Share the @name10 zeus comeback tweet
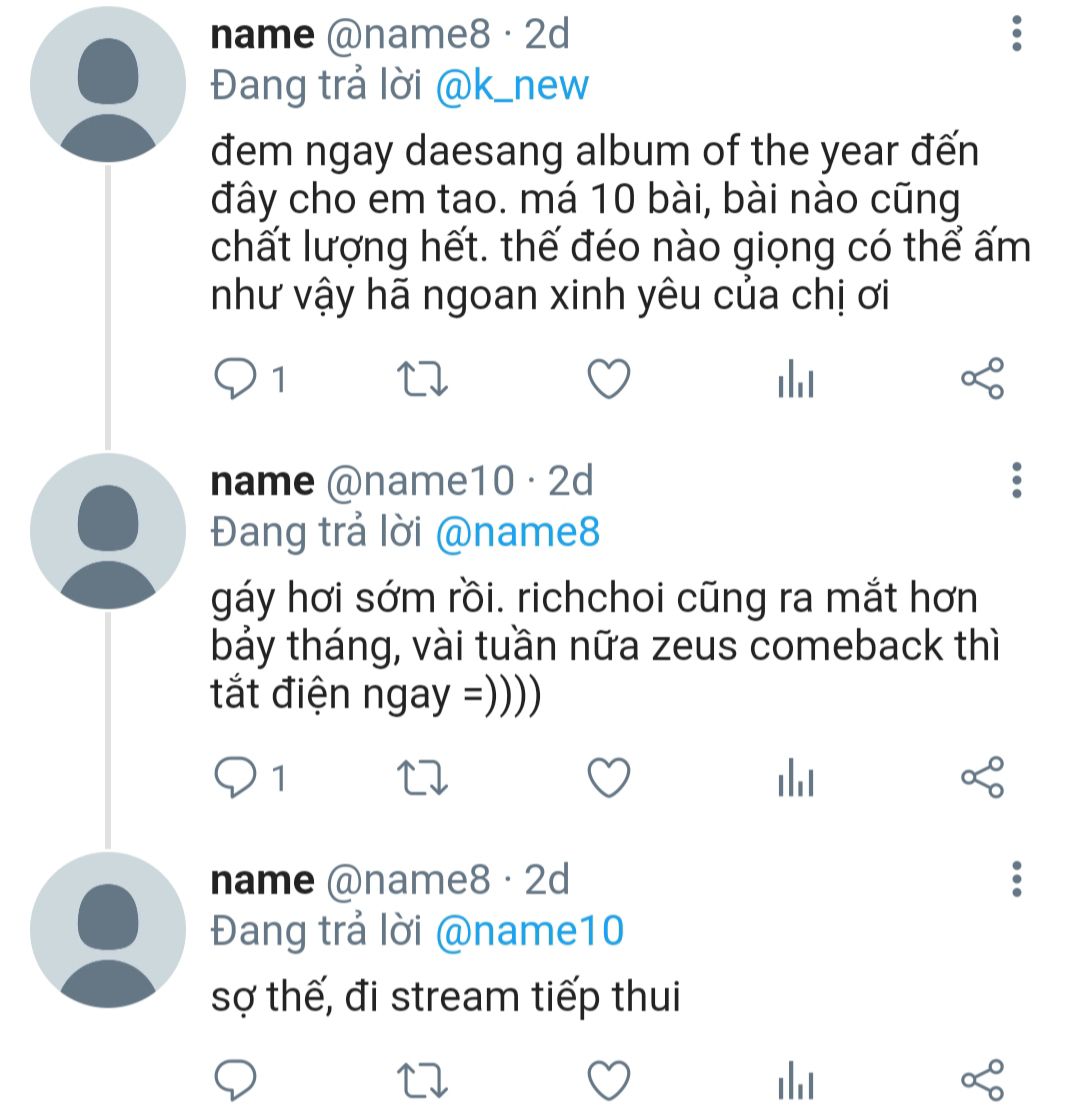The height and width of the screenshot is (1119, 1080). point(982,777)
